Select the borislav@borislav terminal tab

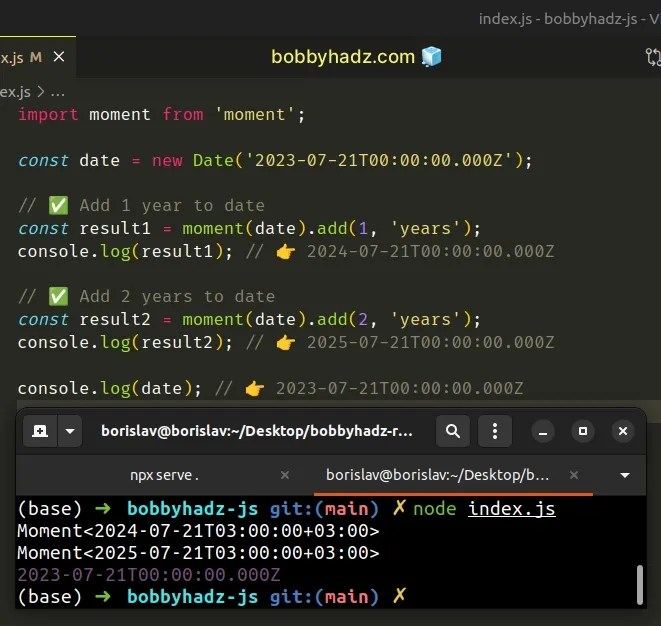(437, 475)
